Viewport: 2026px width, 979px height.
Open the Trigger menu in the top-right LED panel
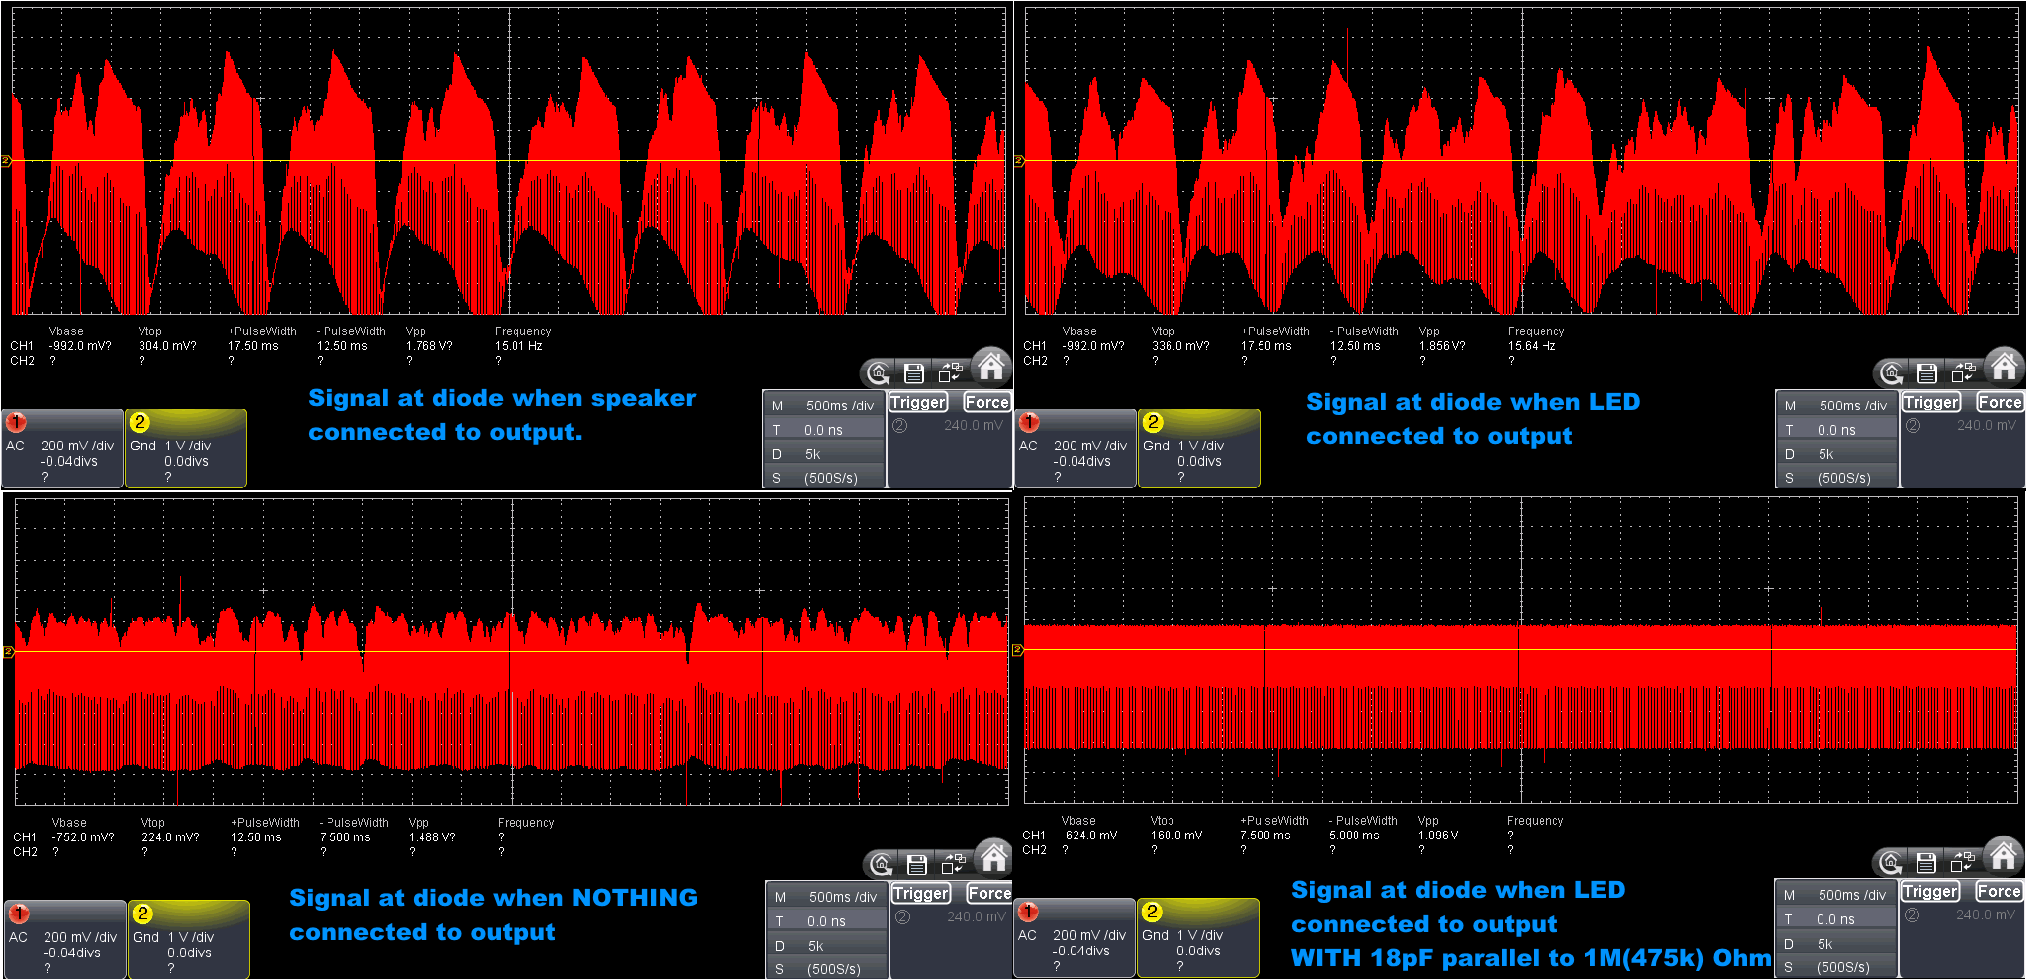[x=1931, y=402]
